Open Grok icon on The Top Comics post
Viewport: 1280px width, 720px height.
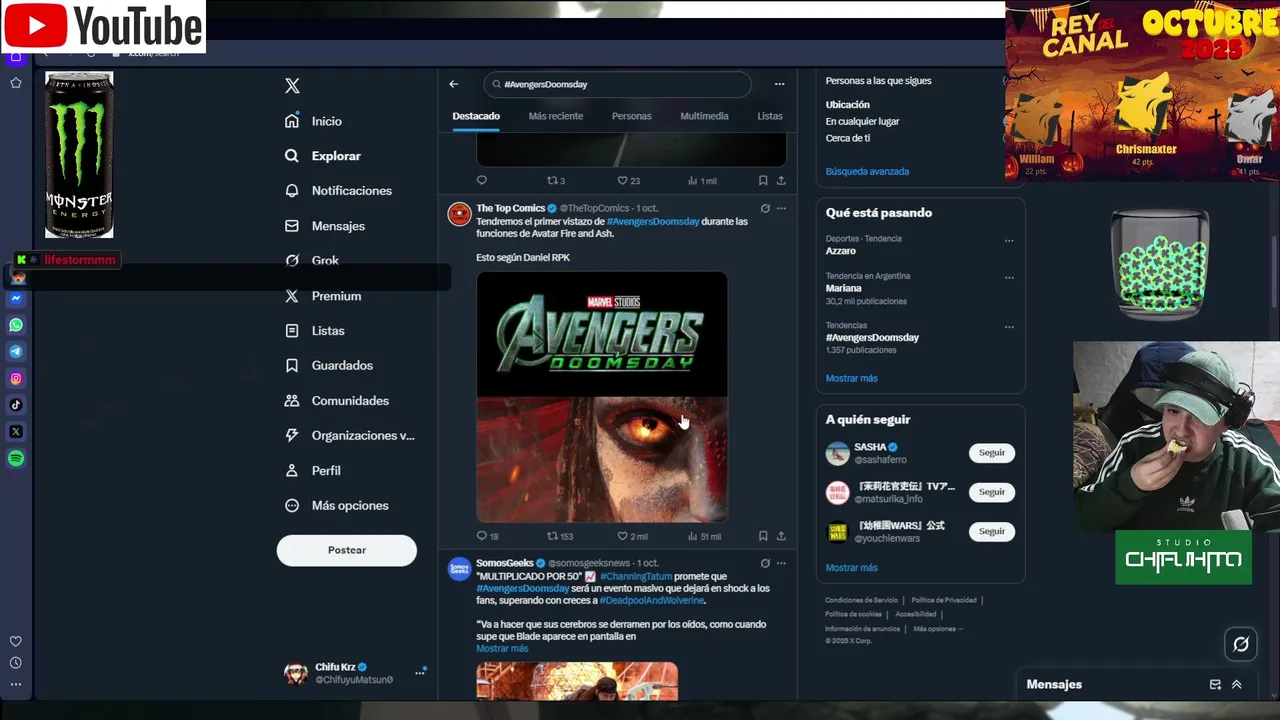pyautogui.click(x=765, y=208)
